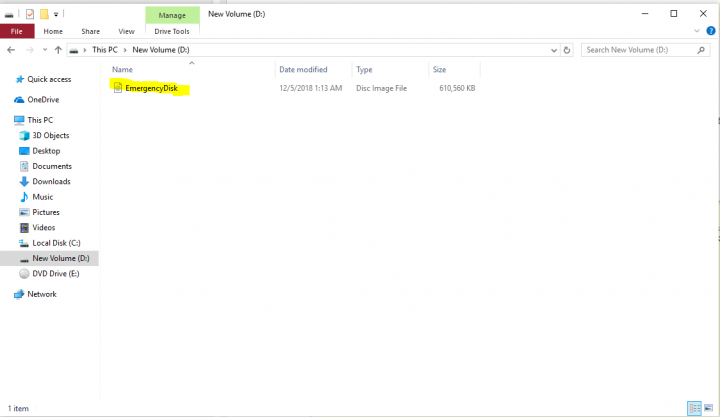Open the 3D Objects folder
Viewport: 720px width, 417px height.
click(x=51, y=135)
